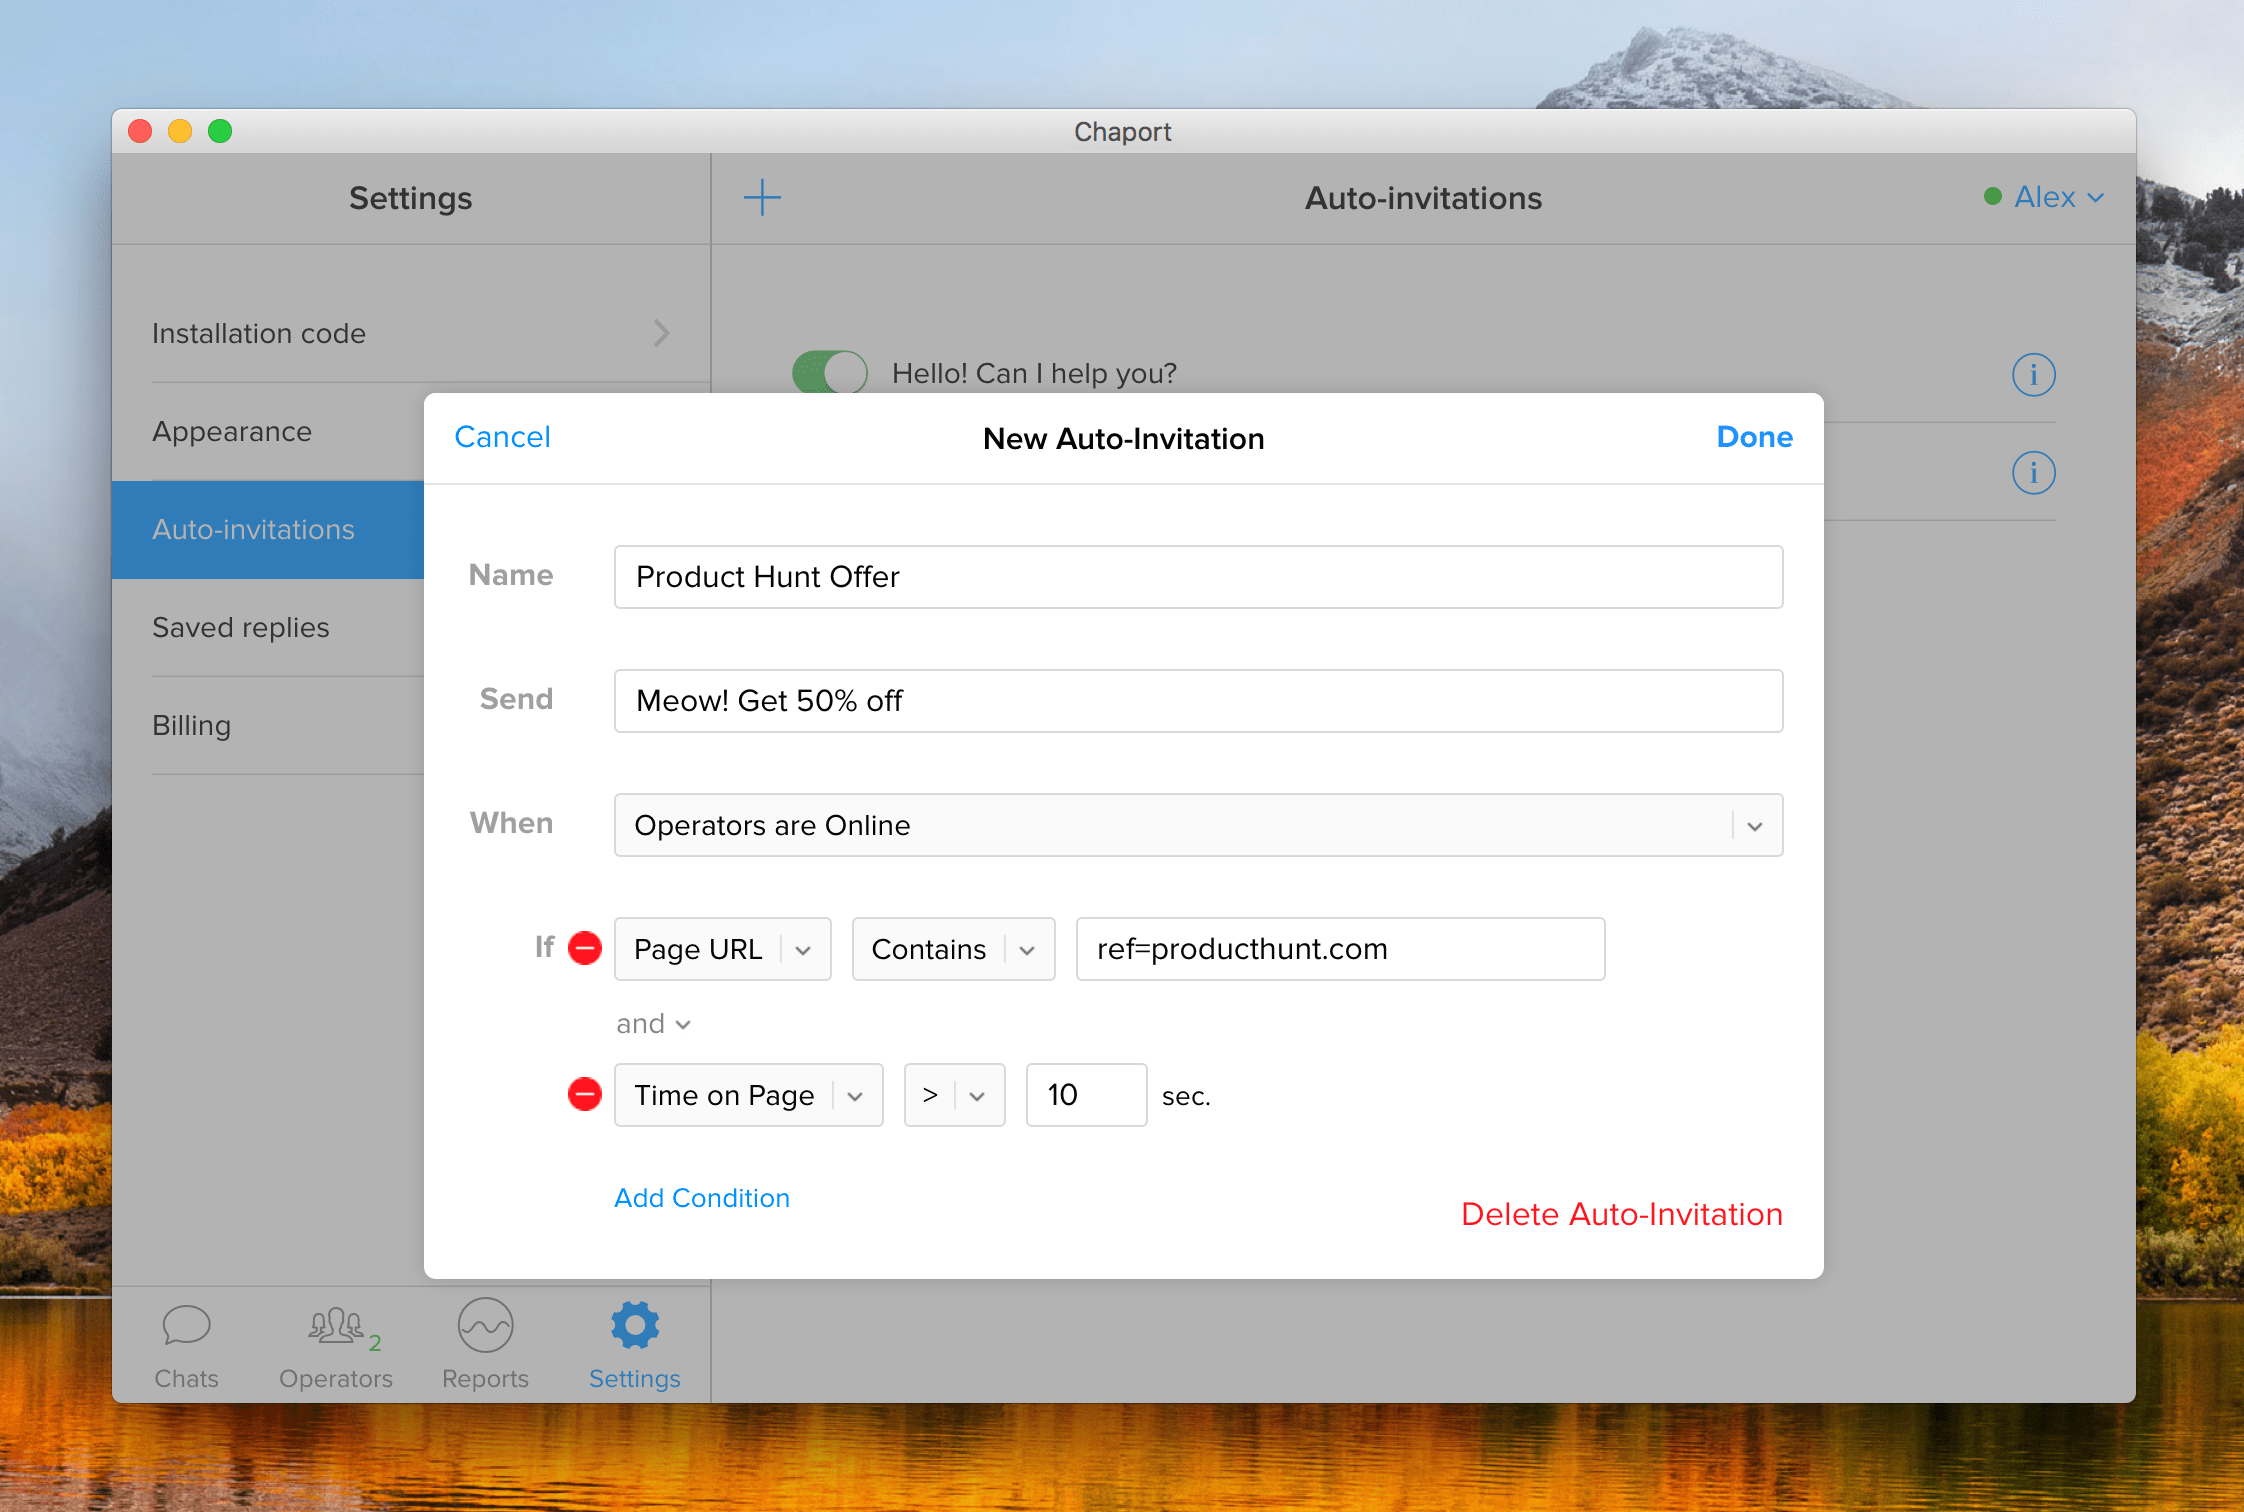Select the Settings gear icon
This screenshot has width=2244, height=1512.
click(x=633, y=1327)
